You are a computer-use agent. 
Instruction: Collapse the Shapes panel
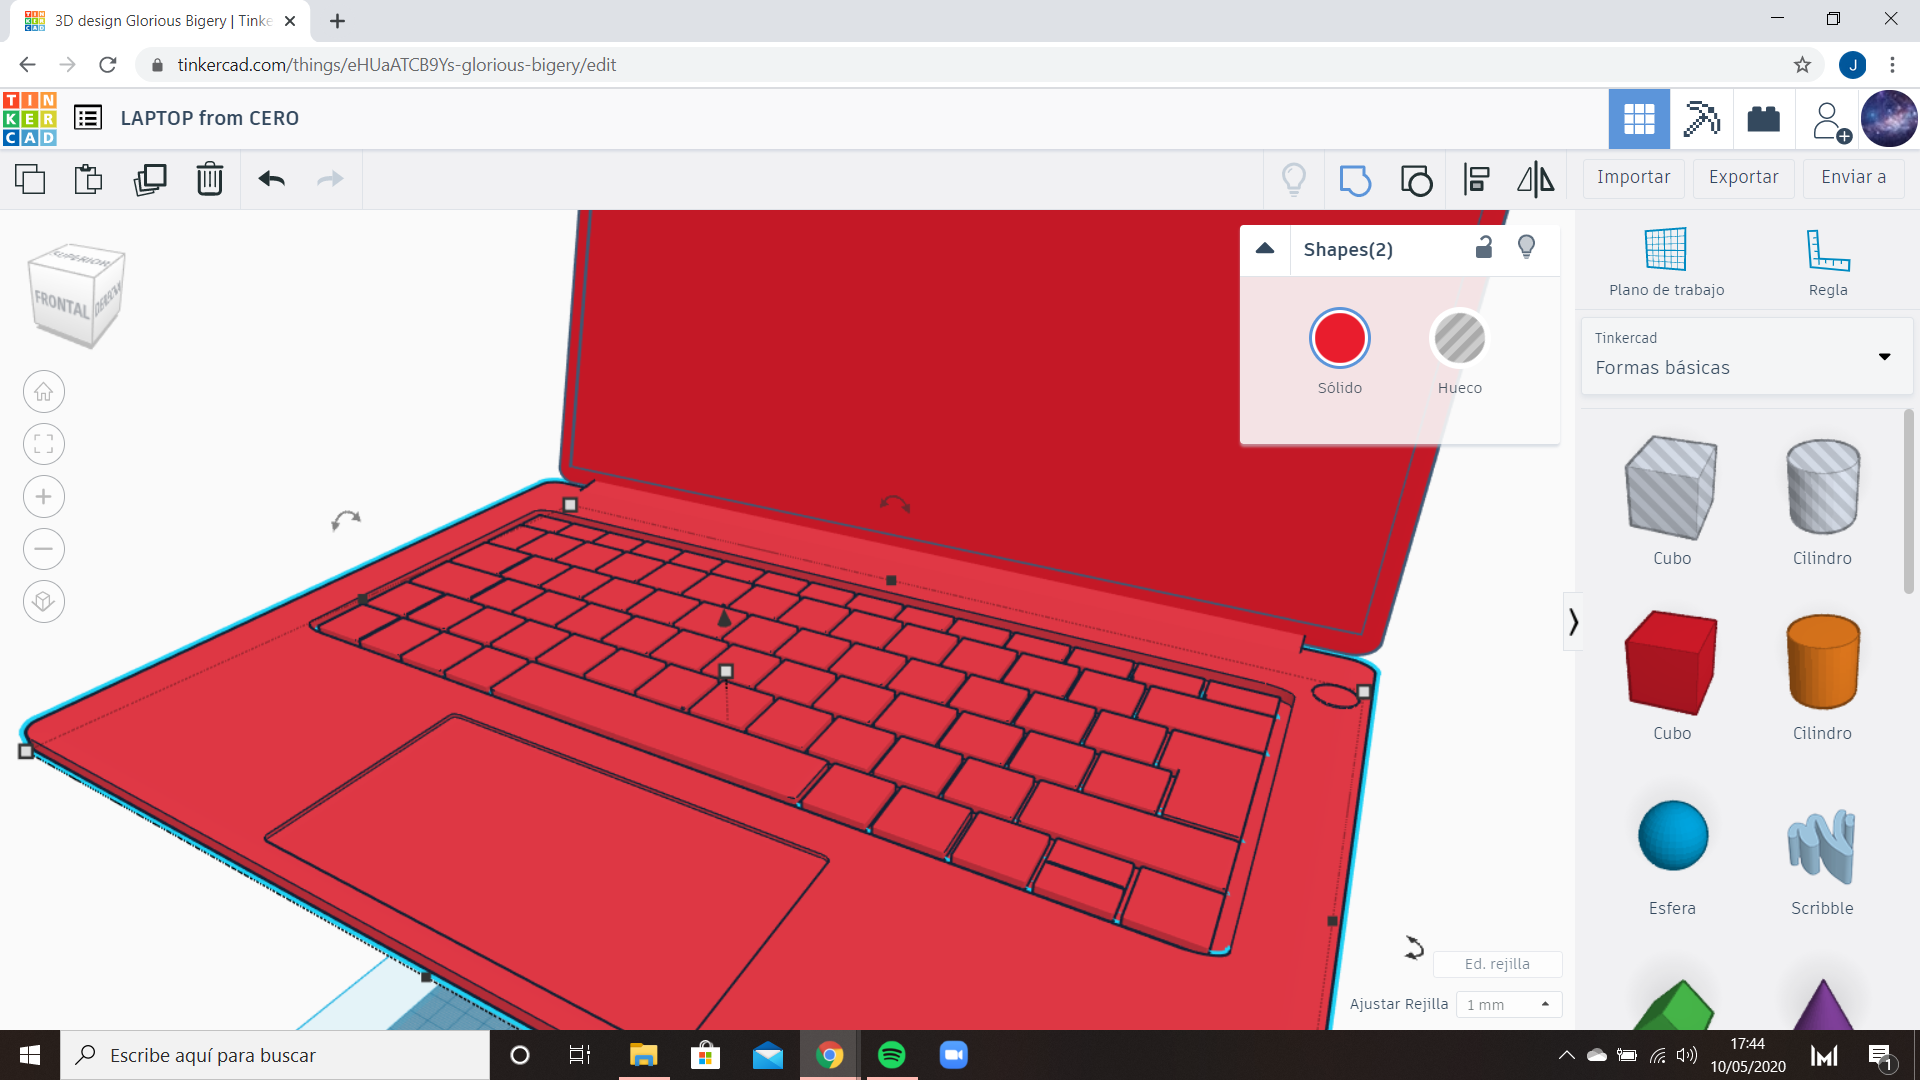(x=1265, y=249)
